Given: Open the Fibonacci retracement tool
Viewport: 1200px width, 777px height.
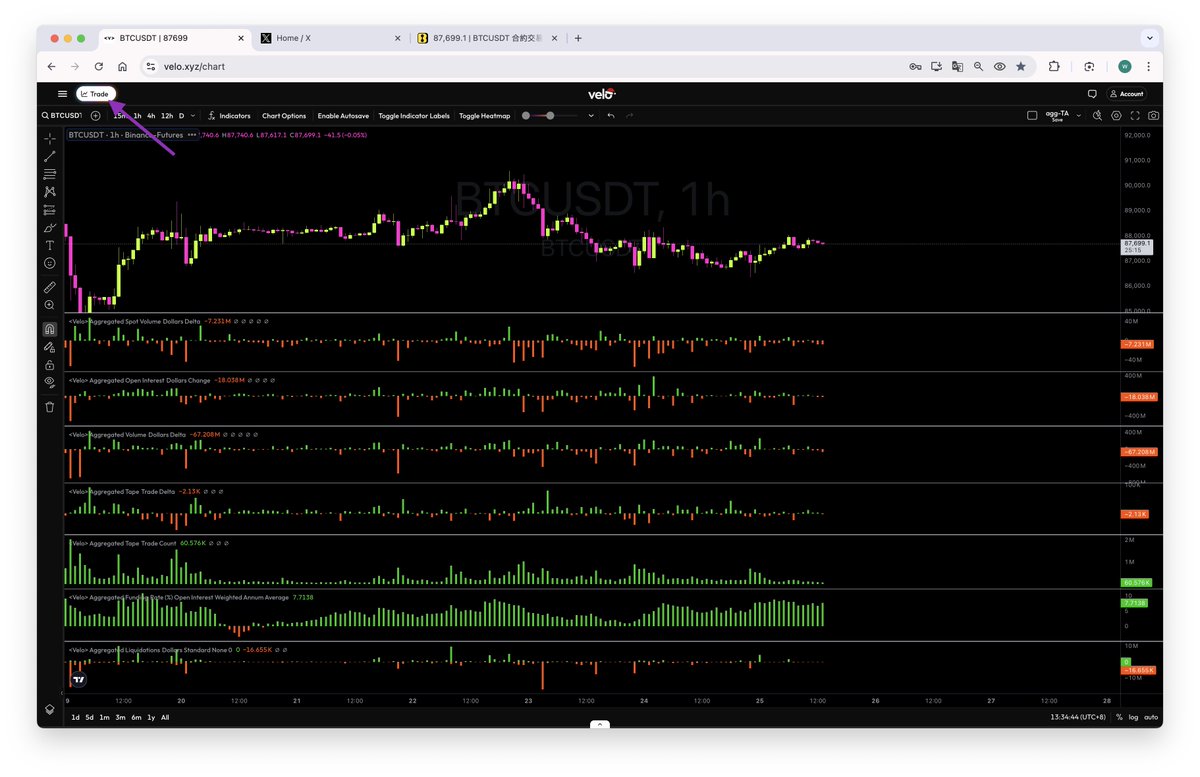Looking at the screenshot, I should [x=50, y=174].
